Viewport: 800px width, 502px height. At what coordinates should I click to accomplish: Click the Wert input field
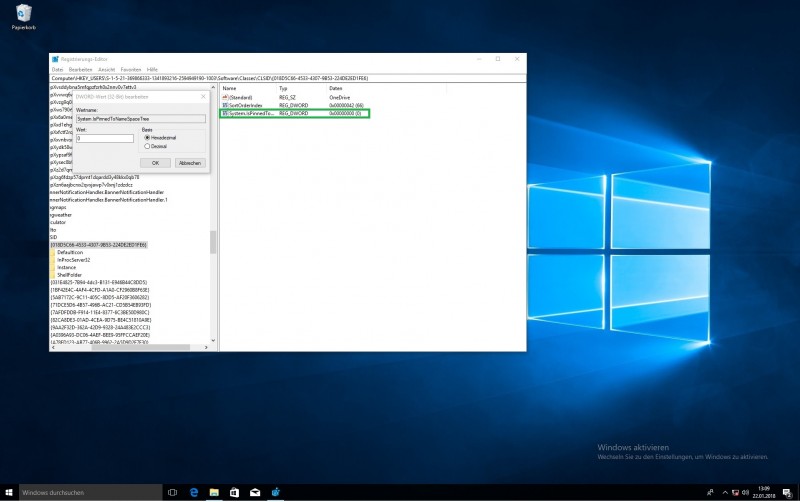(105, 138)
